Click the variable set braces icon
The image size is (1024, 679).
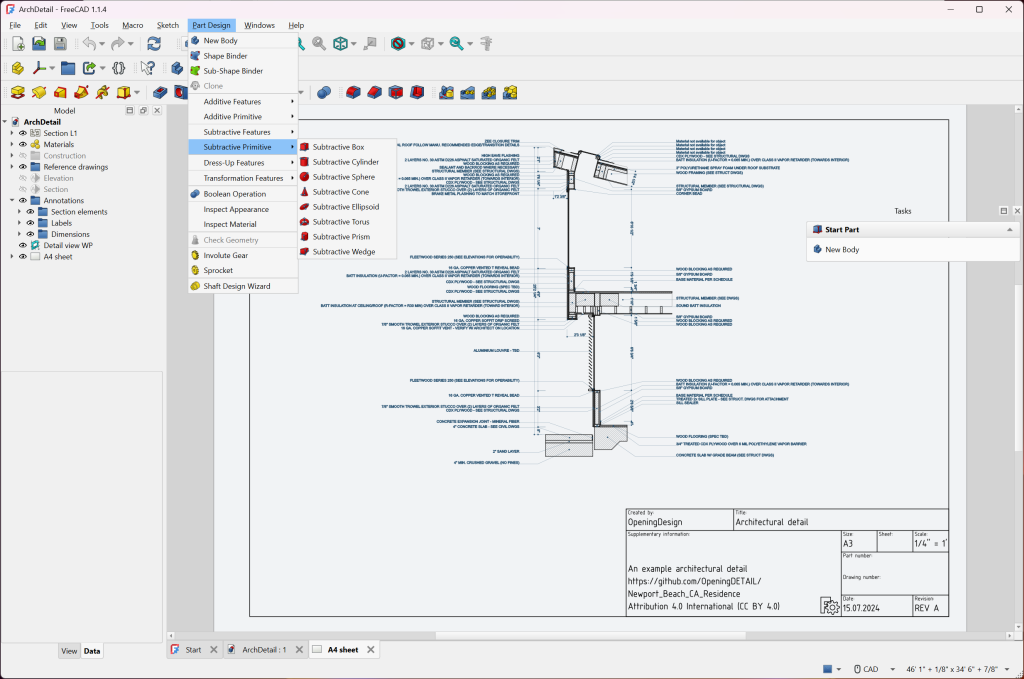pos(119,68)
